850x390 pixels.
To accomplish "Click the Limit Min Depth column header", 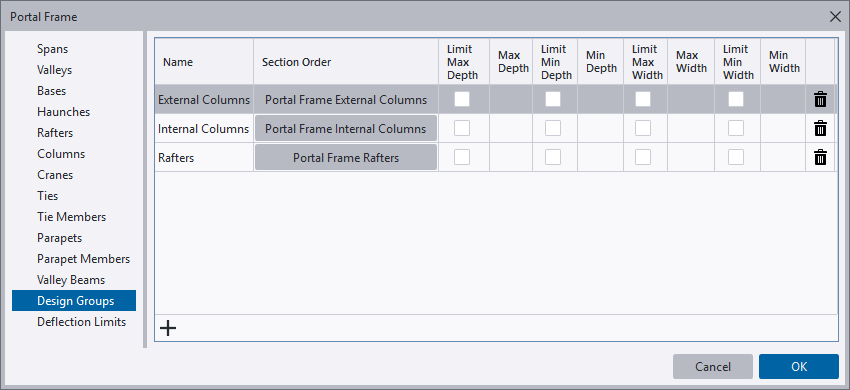I will (x=555, y=62).
